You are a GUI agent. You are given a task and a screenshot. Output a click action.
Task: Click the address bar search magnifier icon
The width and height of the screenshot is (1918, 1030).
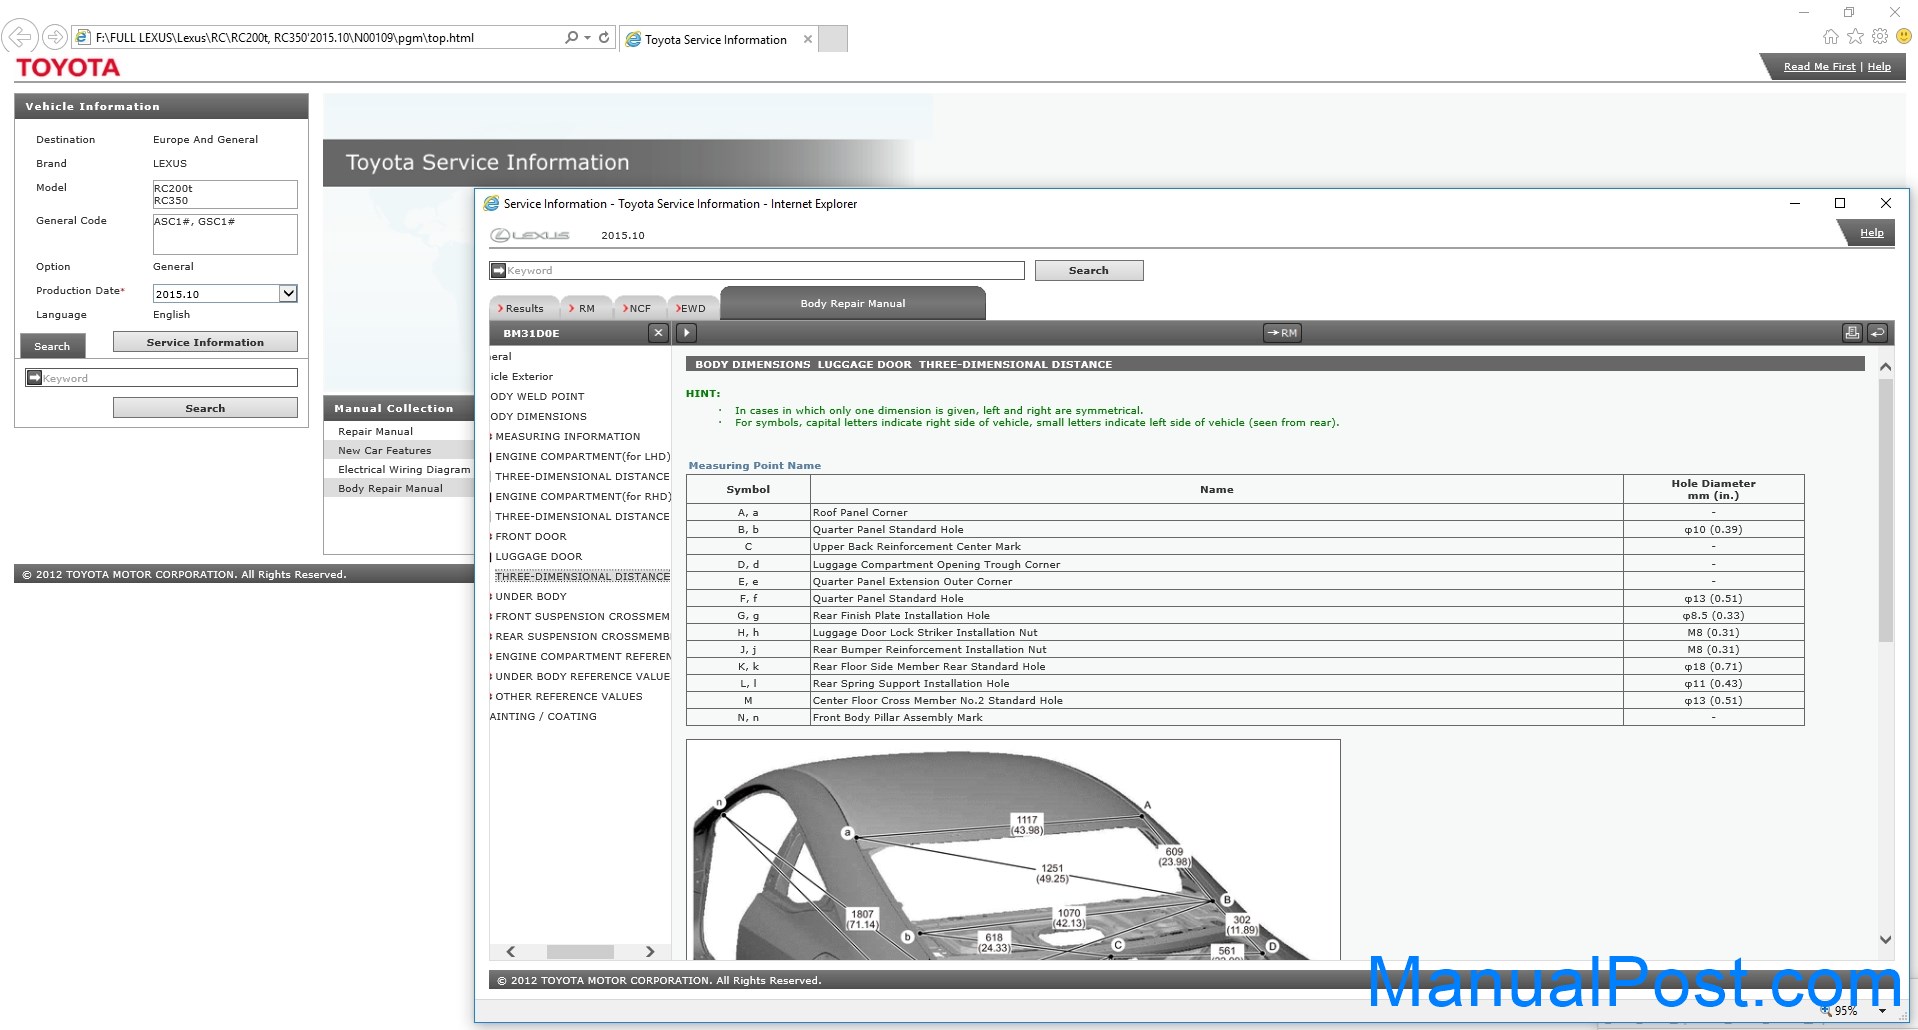571,37
